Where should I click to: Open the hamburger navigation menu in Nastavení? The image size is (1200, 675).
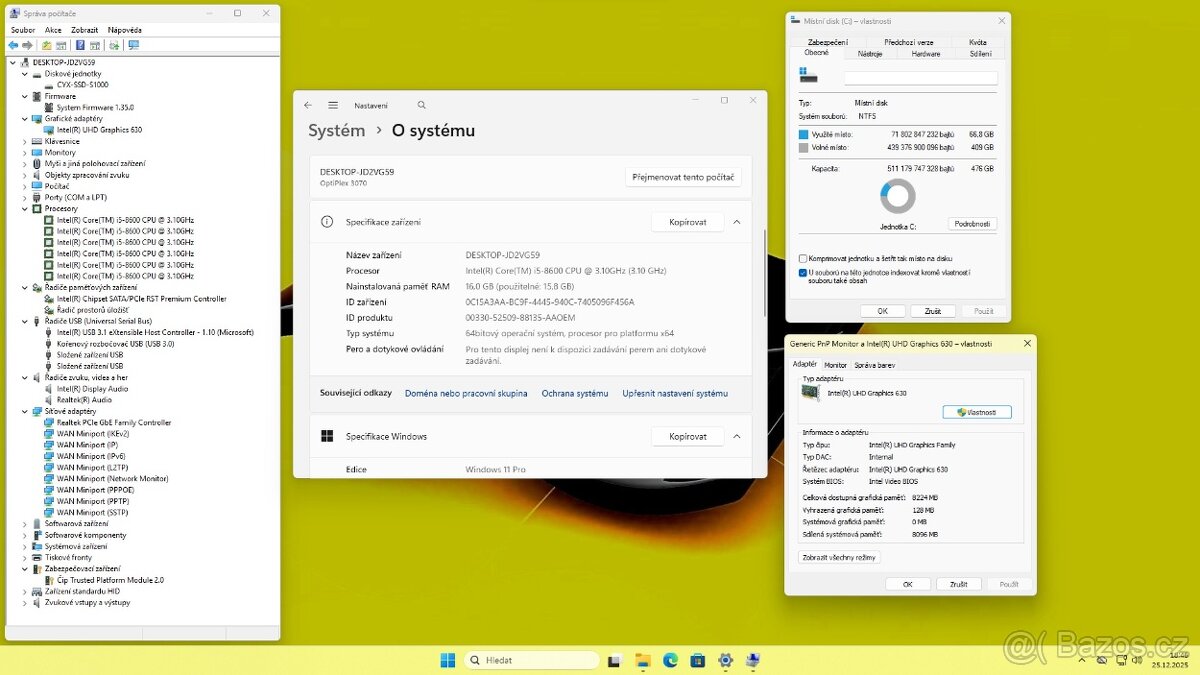point(333,105)
